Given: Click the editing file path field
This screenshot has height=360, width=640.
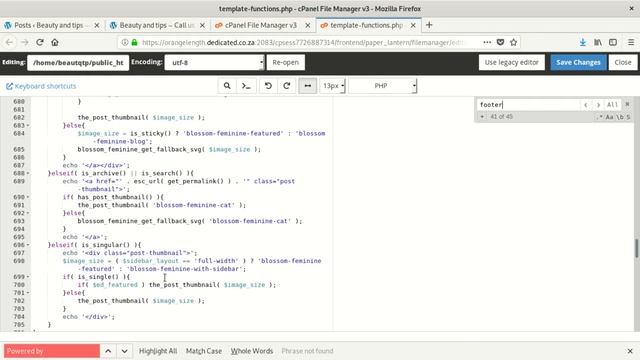Looking at the screenshot, I should pos(78,62).
